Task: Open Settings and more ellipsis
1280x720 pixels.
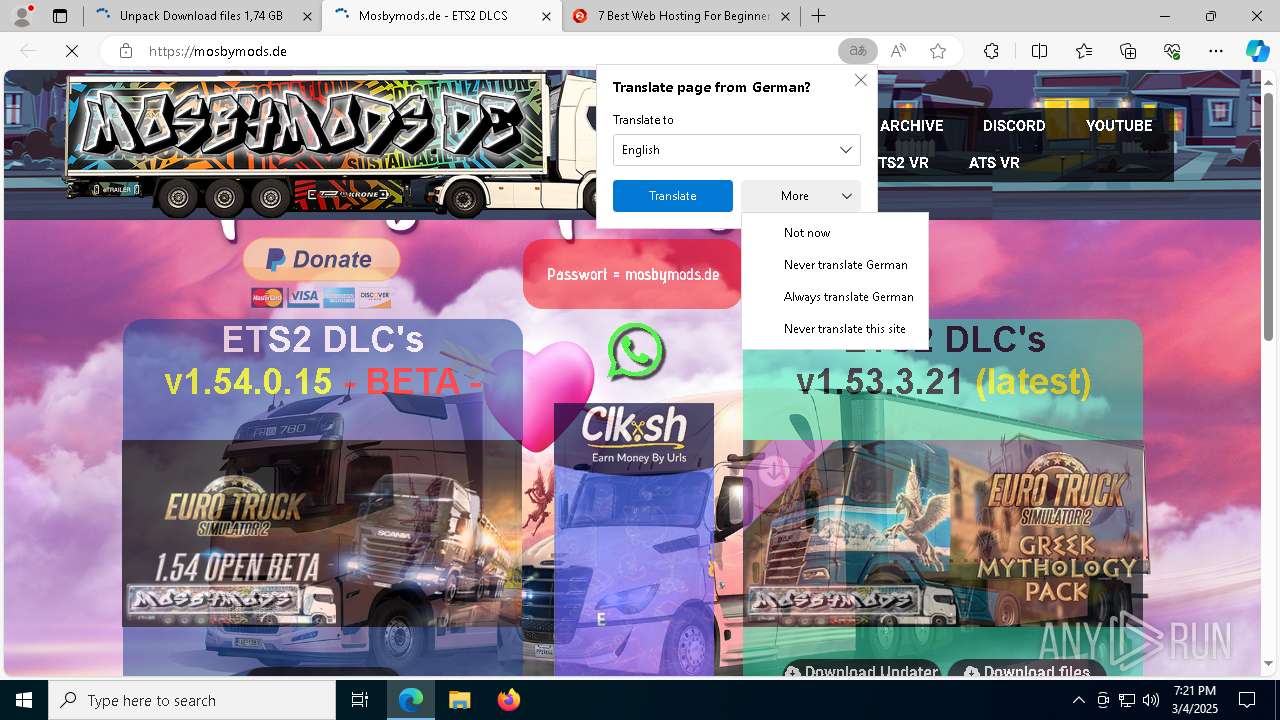Action: (1216, 51)
